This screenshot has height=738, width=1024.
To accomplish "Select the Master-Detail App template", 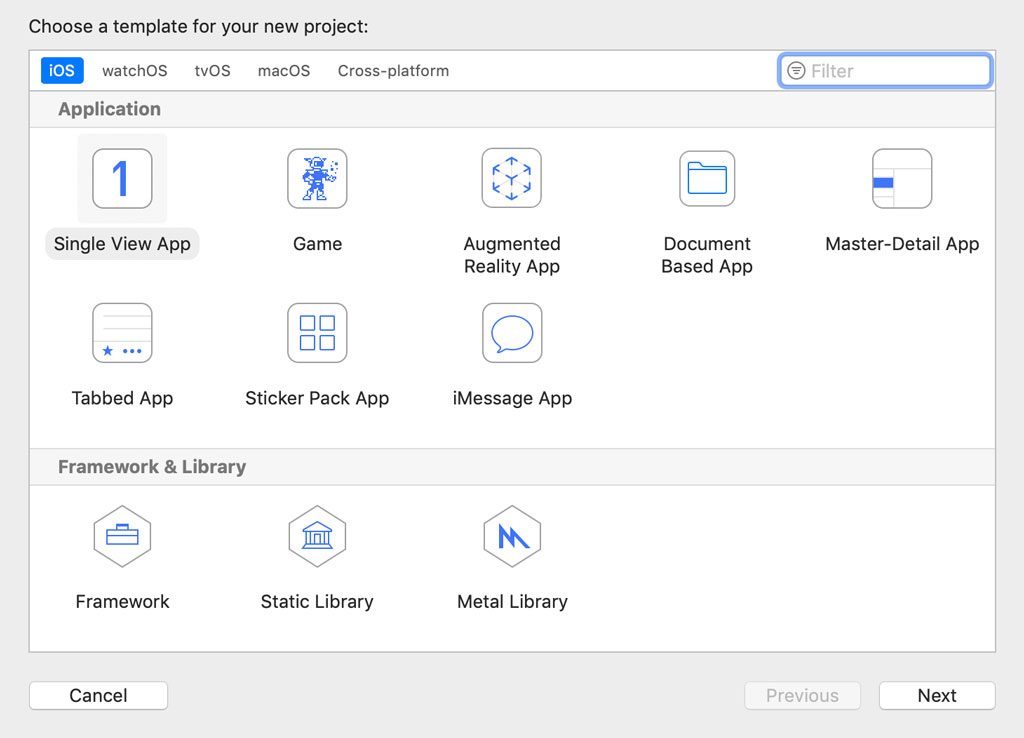I will point(902,178).
